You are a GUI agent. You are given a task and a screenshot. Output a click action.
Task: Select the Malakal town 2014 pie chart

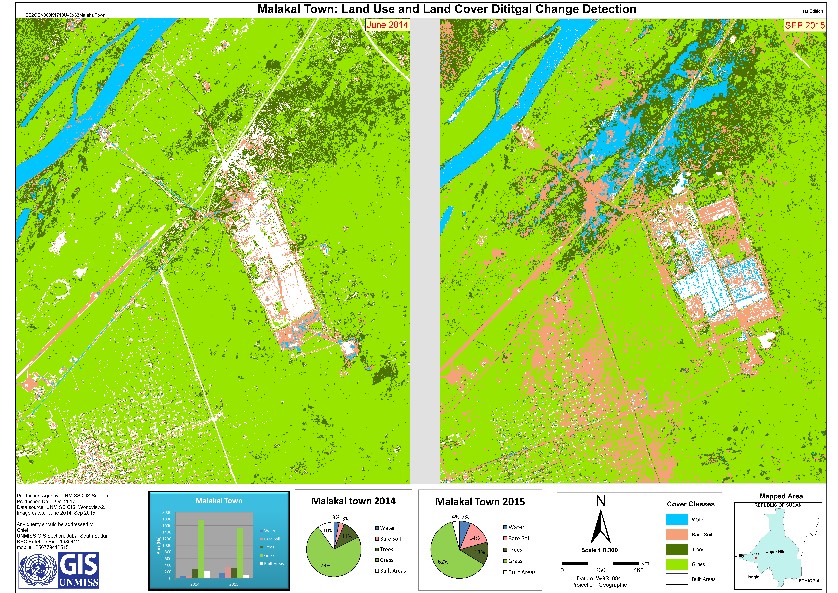point(332,548)
